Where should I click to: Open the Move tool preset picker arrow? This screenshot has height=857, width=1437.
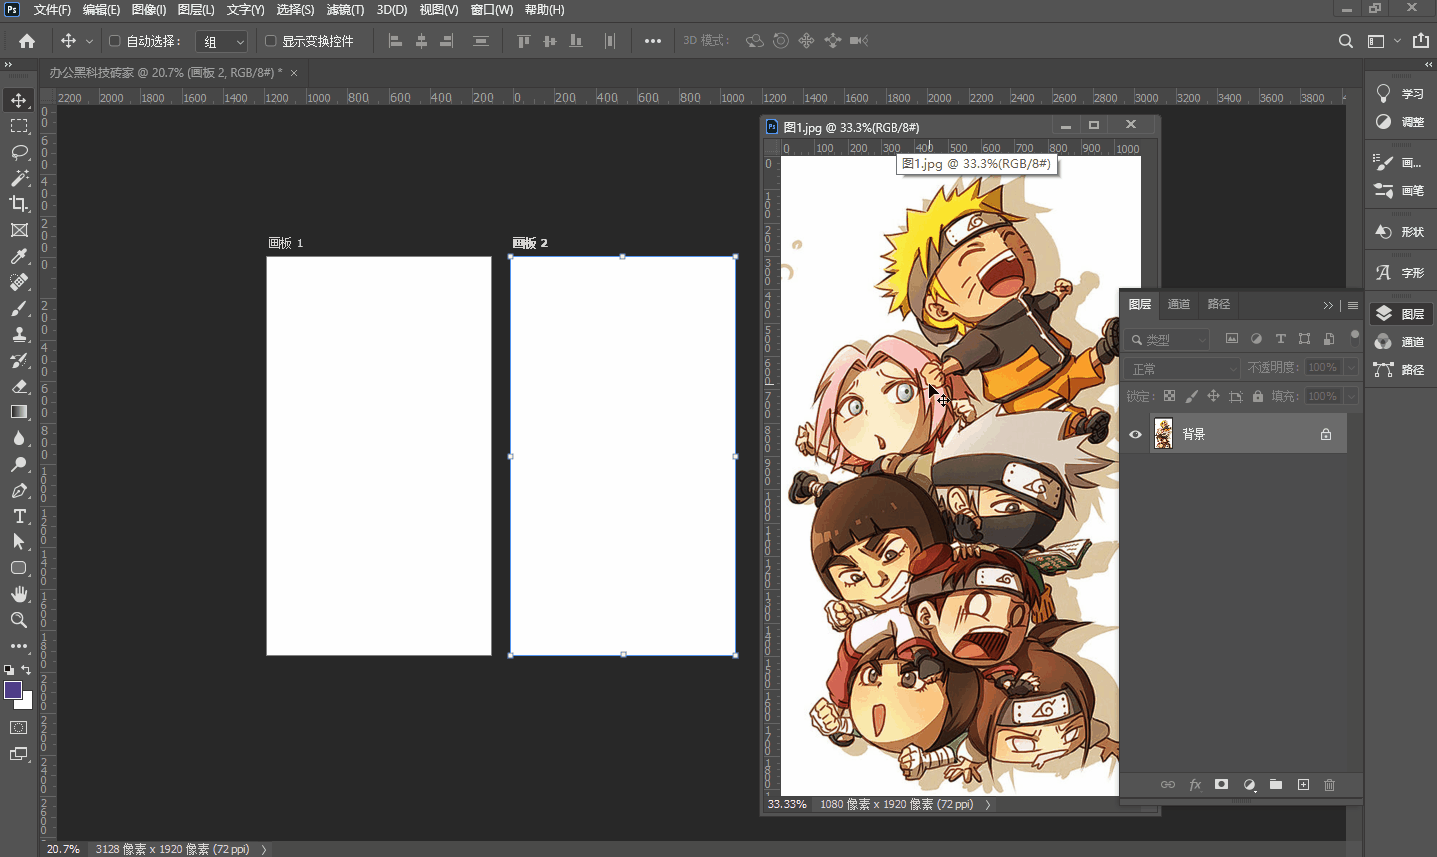click(x=89, y=41)
